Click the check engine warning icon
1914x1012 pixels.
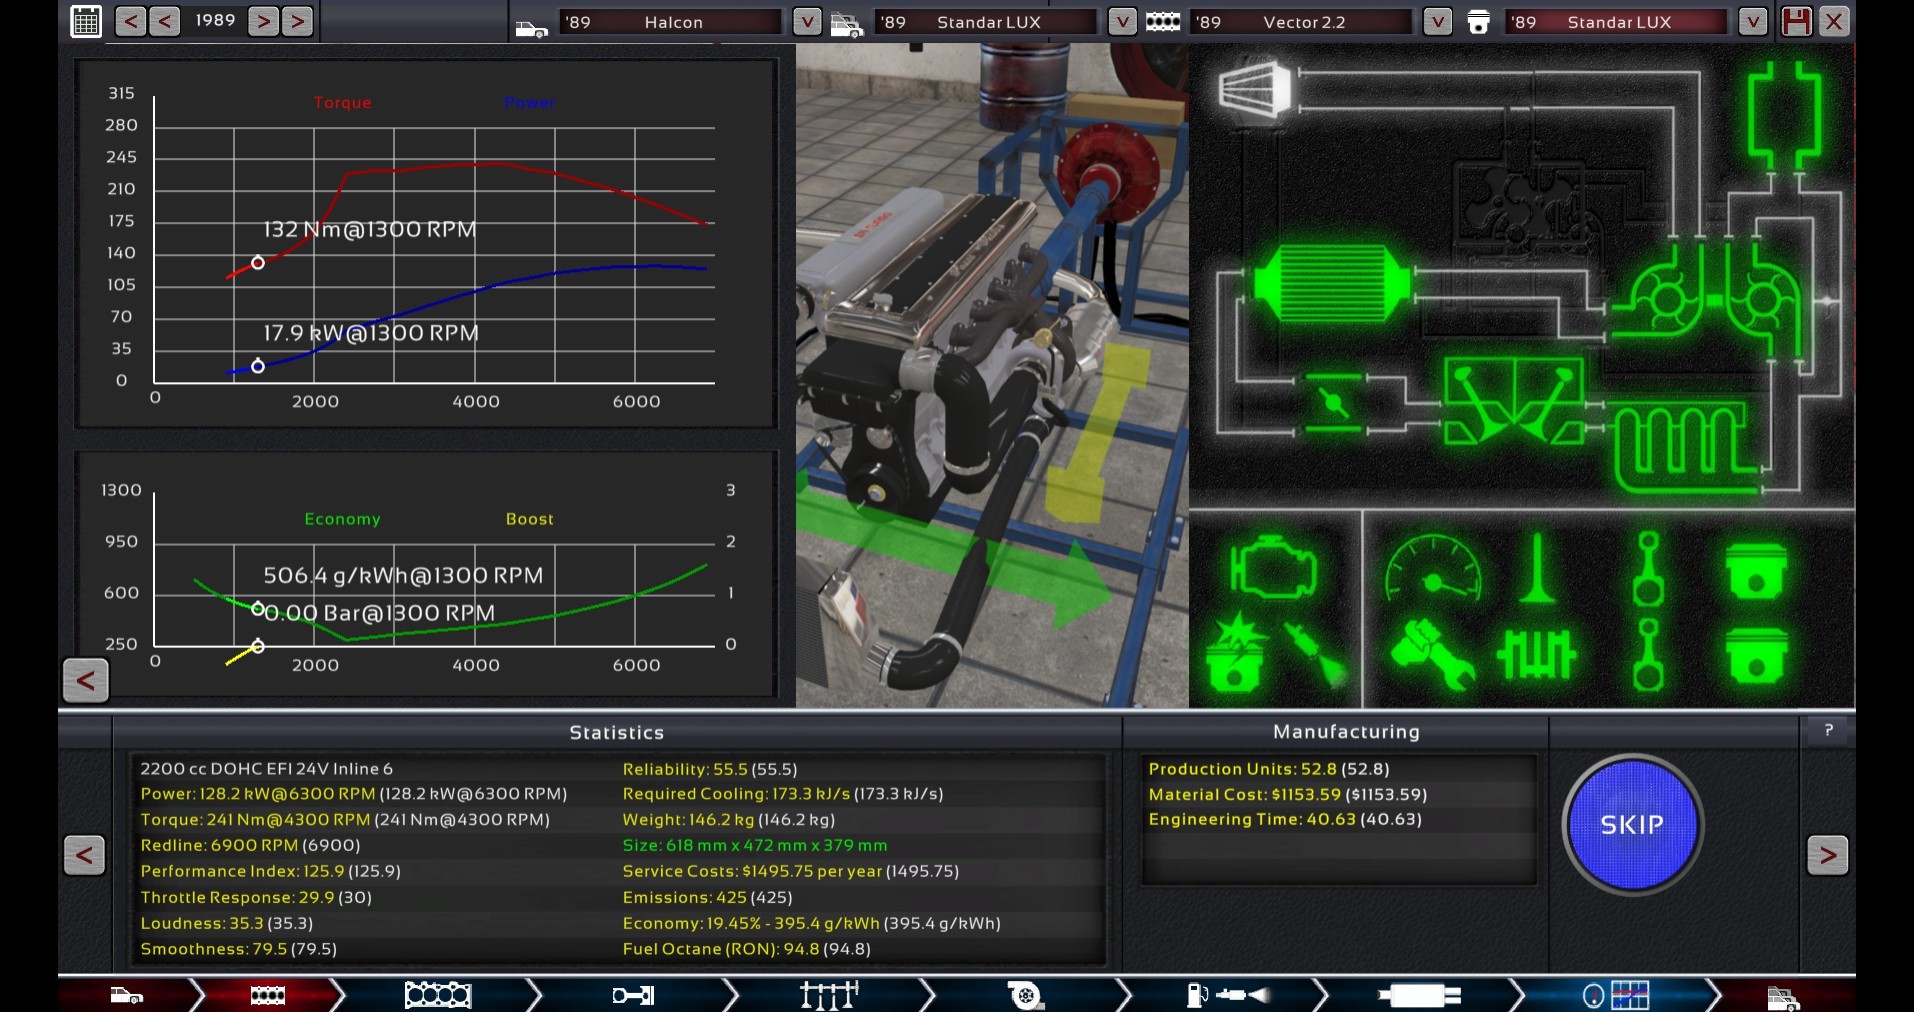(x=1271, y=570)
